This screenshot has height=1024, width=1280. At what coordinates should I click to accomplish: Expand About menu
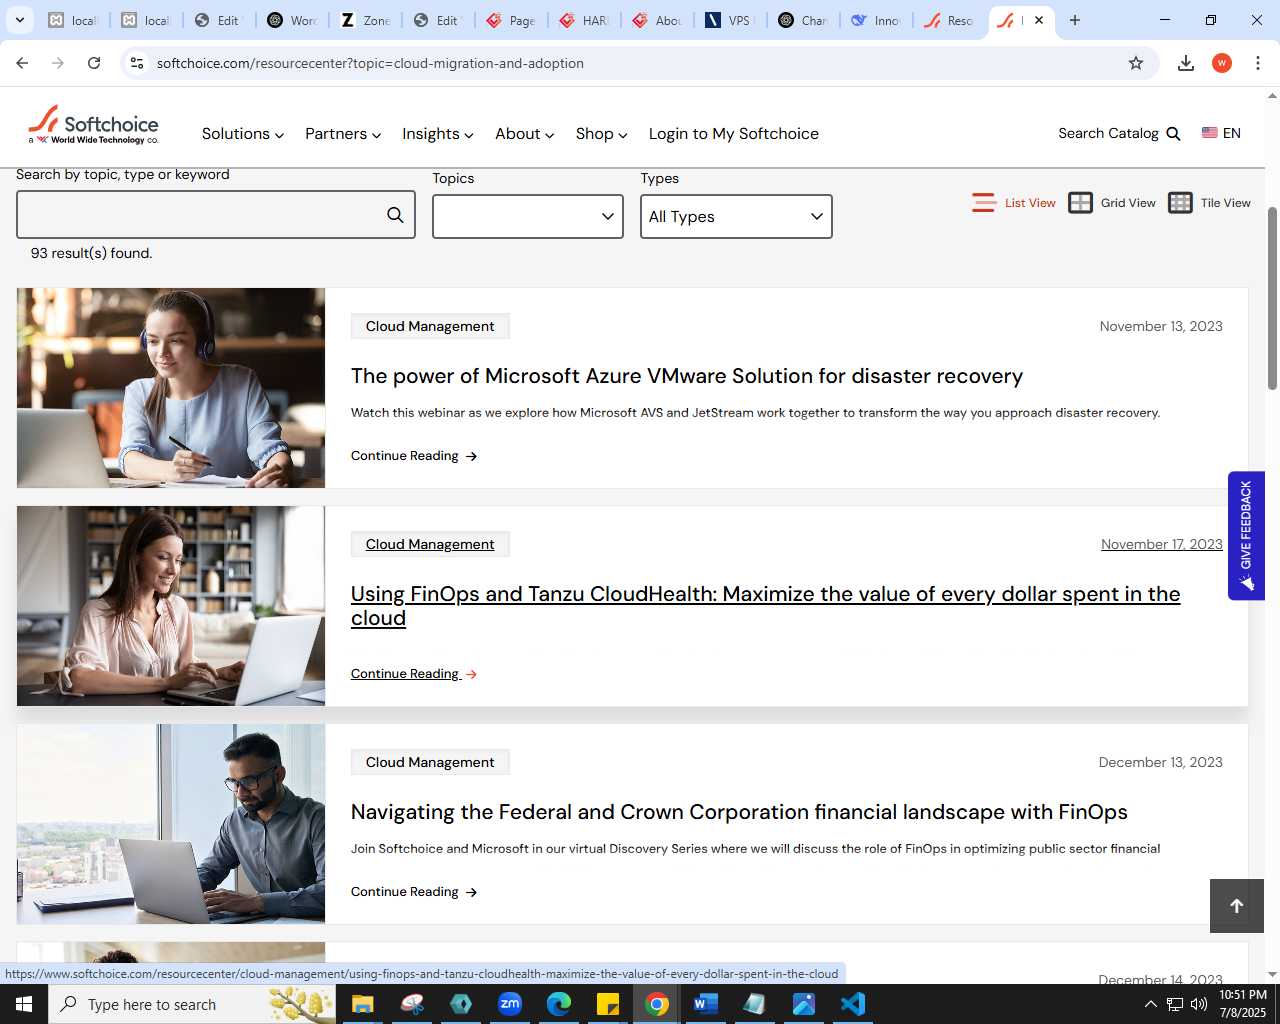point(525,134)
